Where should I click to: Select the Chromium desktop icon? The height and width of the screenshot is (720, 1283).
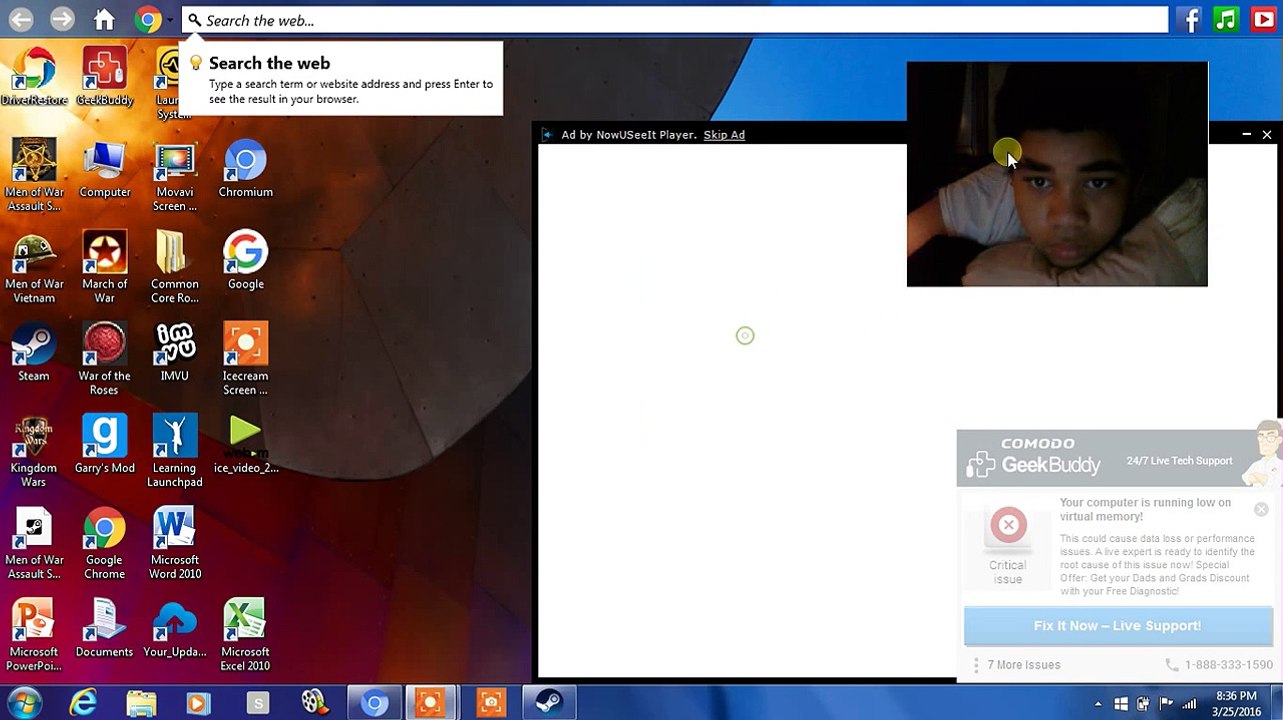[x=245, y=170]
